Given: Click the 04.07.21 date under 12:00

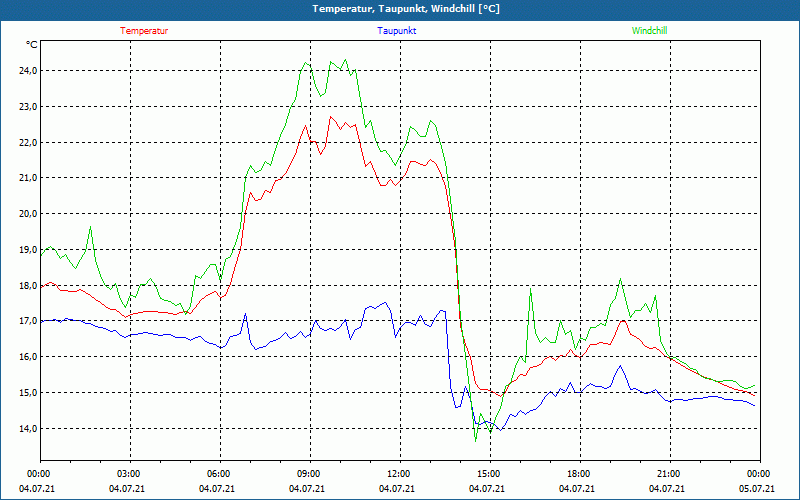Looking at the screenshot, I should point(397,489).
